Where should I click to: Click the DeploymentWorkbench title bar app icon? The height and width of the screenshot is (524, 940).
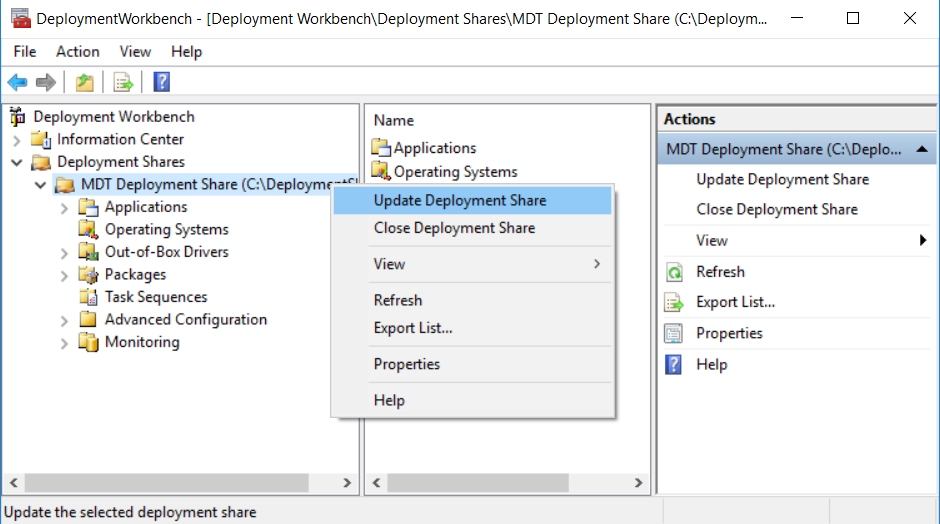20,18
